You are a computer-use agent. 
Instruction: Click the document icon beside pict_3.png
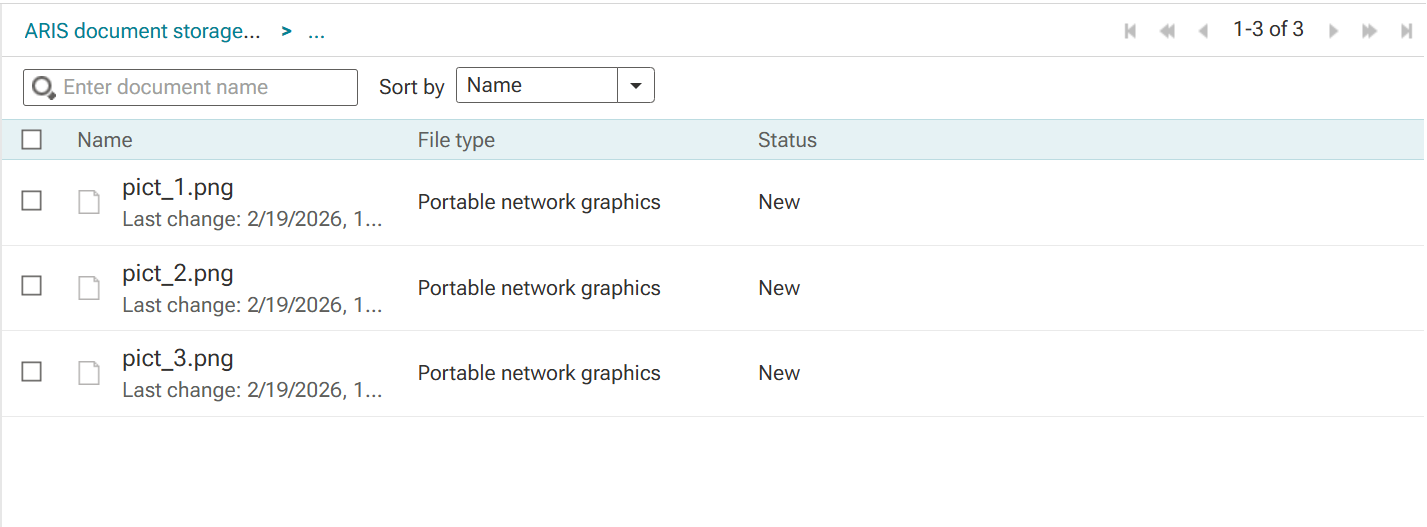click(89, 373)
